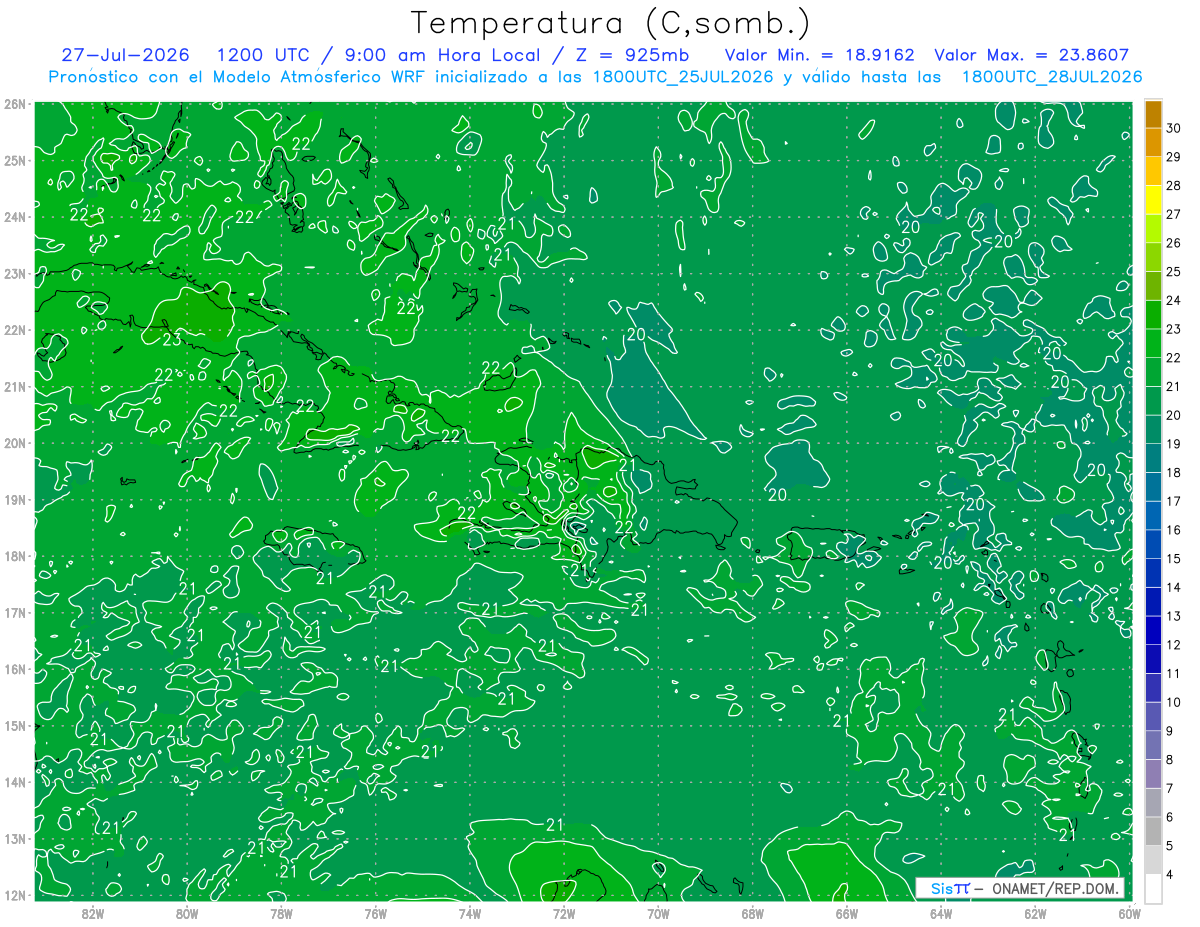The width and height of the screenshot is (1200, 927).
Task: Click the "62W" longitude axis label
Action: tap(1035, 912)
